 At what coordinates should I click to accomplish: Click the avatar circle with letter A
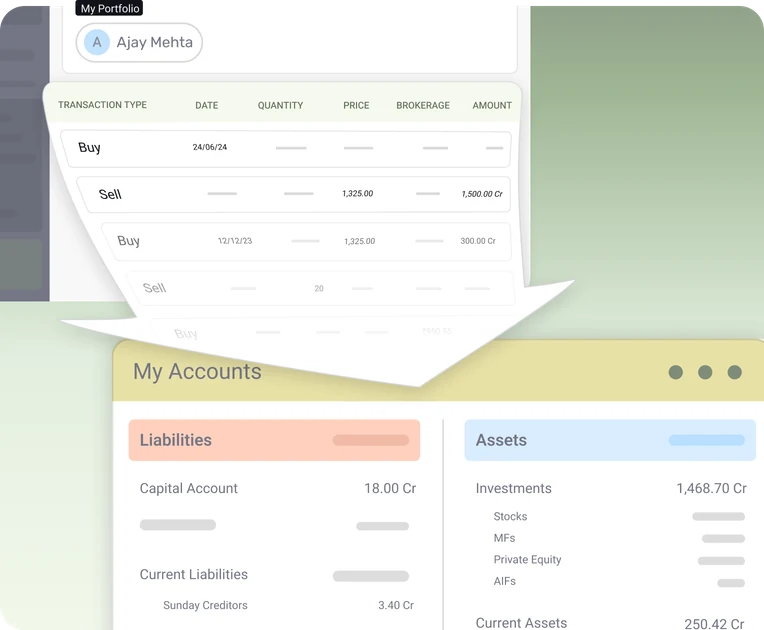(97, 42)
